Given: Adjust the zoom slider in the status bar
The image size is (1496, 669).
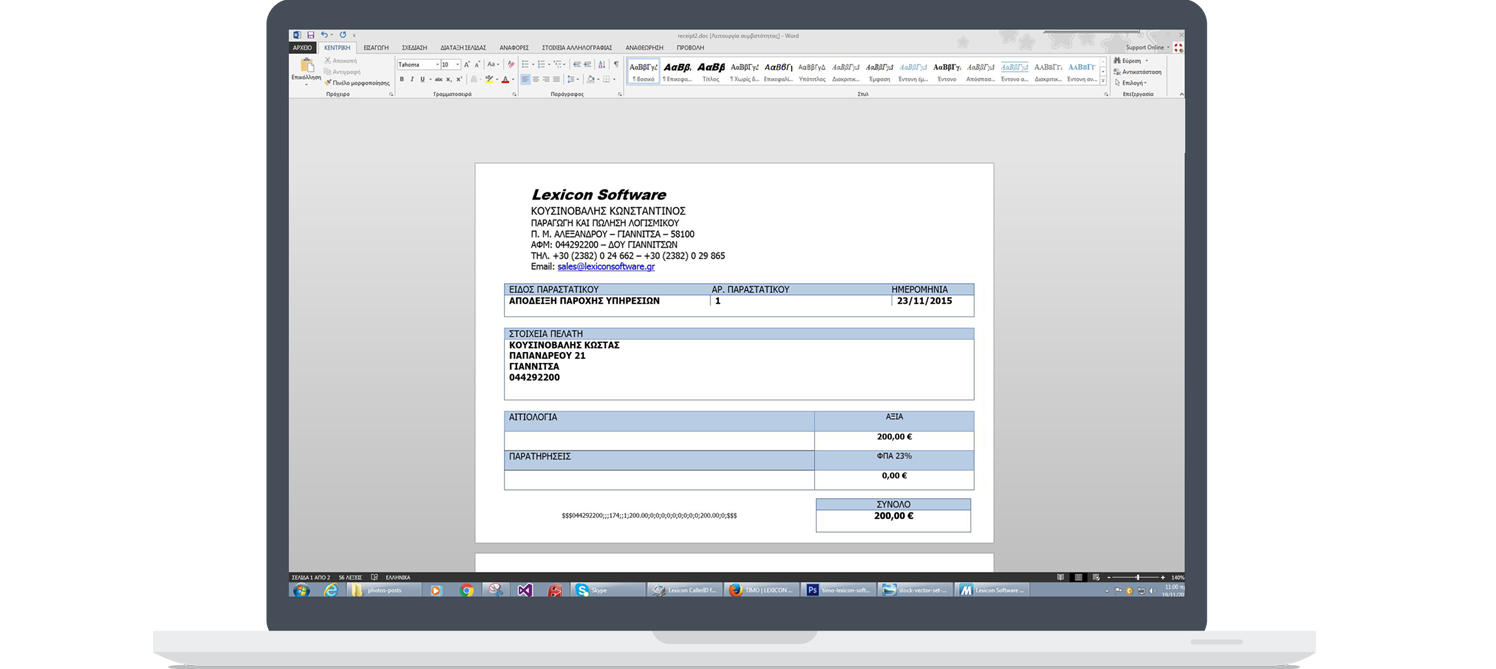Looking at the screenshot, I should point(1136,577).
